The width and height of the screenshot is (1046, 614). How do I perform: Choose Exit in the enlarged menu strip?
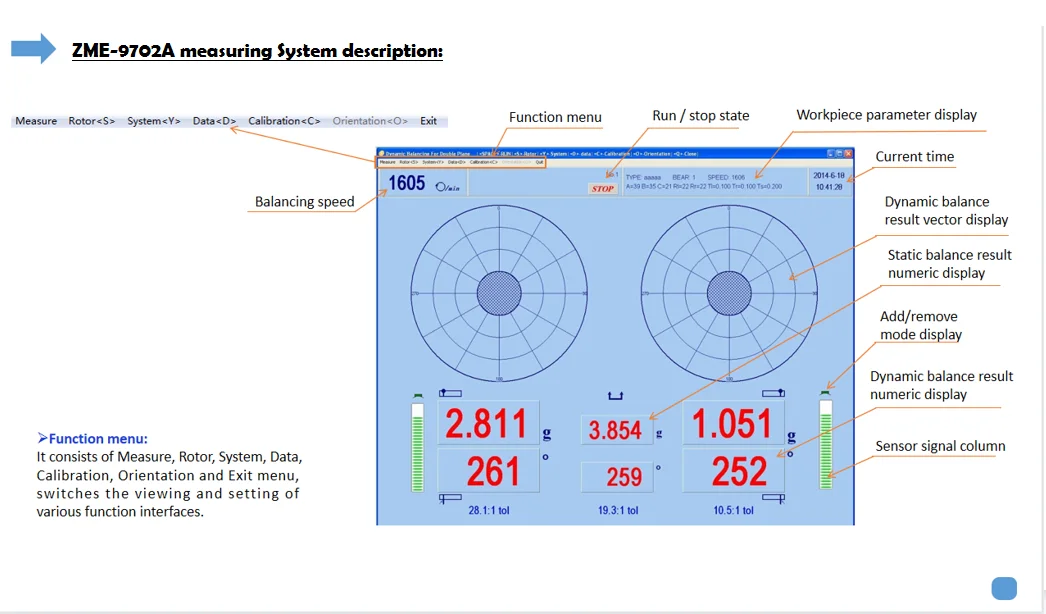428,121
